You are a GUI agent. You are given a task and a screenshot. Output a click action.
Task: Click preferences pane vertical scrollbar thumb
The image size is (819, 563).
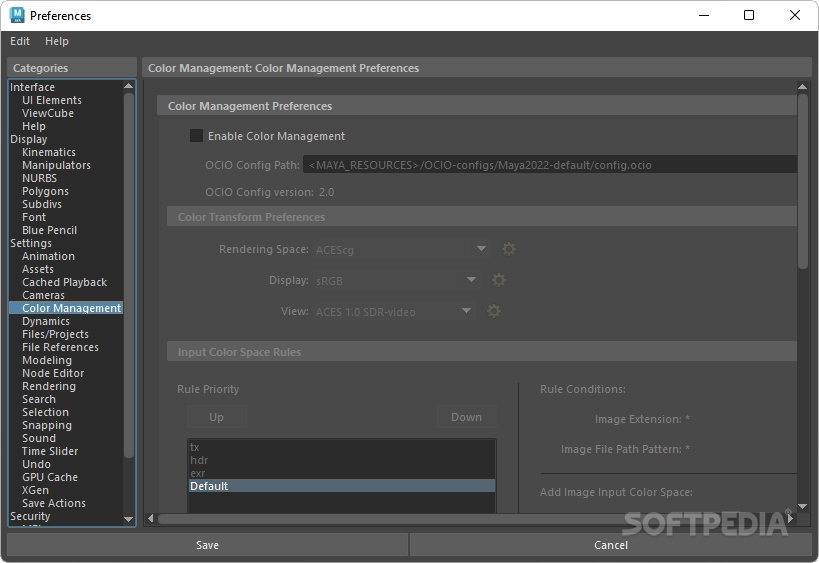(x=803, y=182)
